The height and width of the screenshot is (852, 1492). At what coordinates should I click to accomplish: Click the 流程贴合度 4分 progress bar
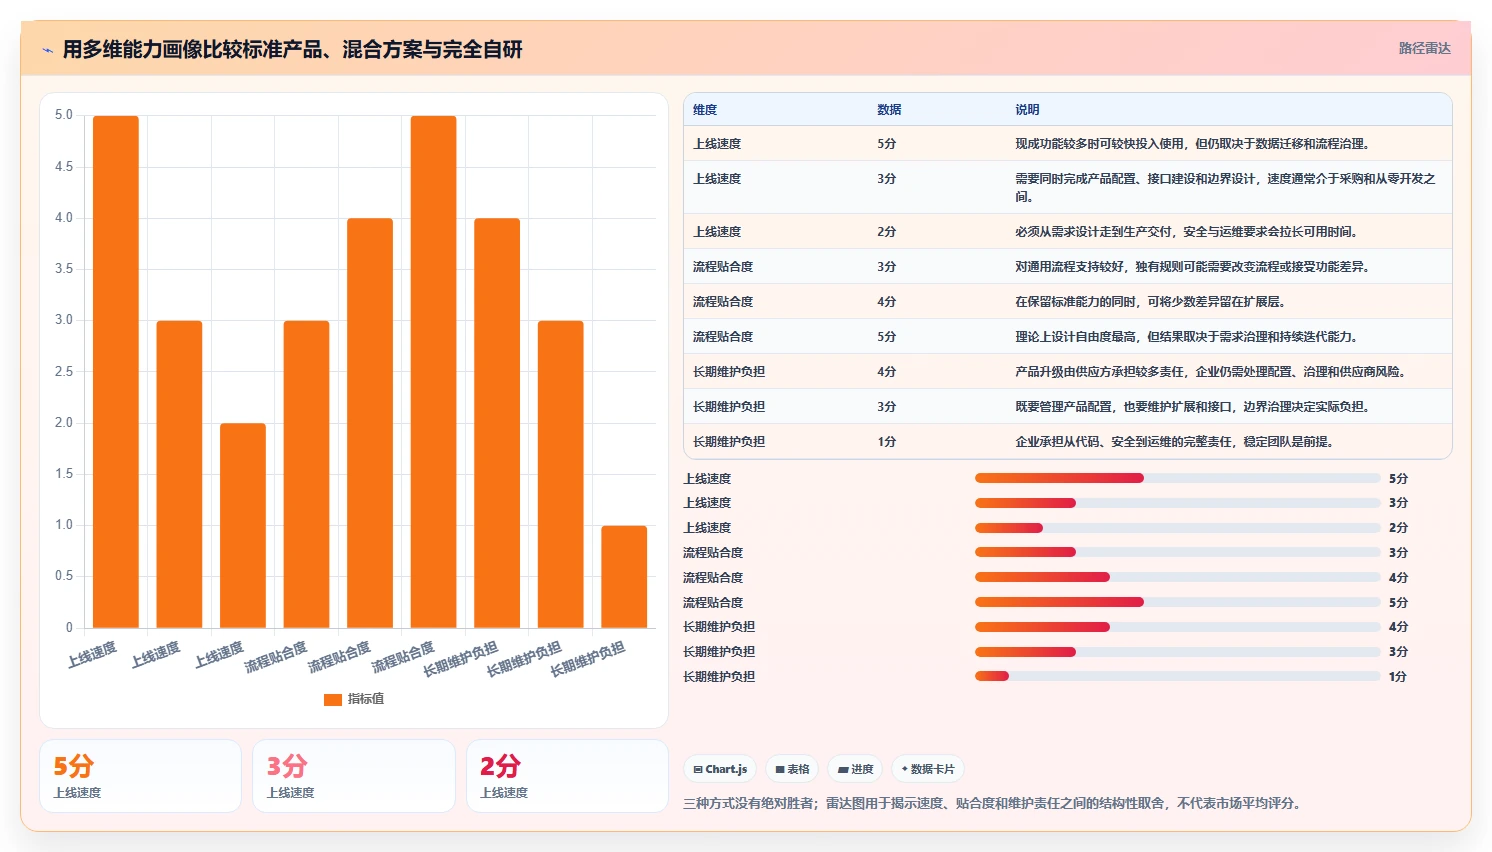click(1177, 577)
